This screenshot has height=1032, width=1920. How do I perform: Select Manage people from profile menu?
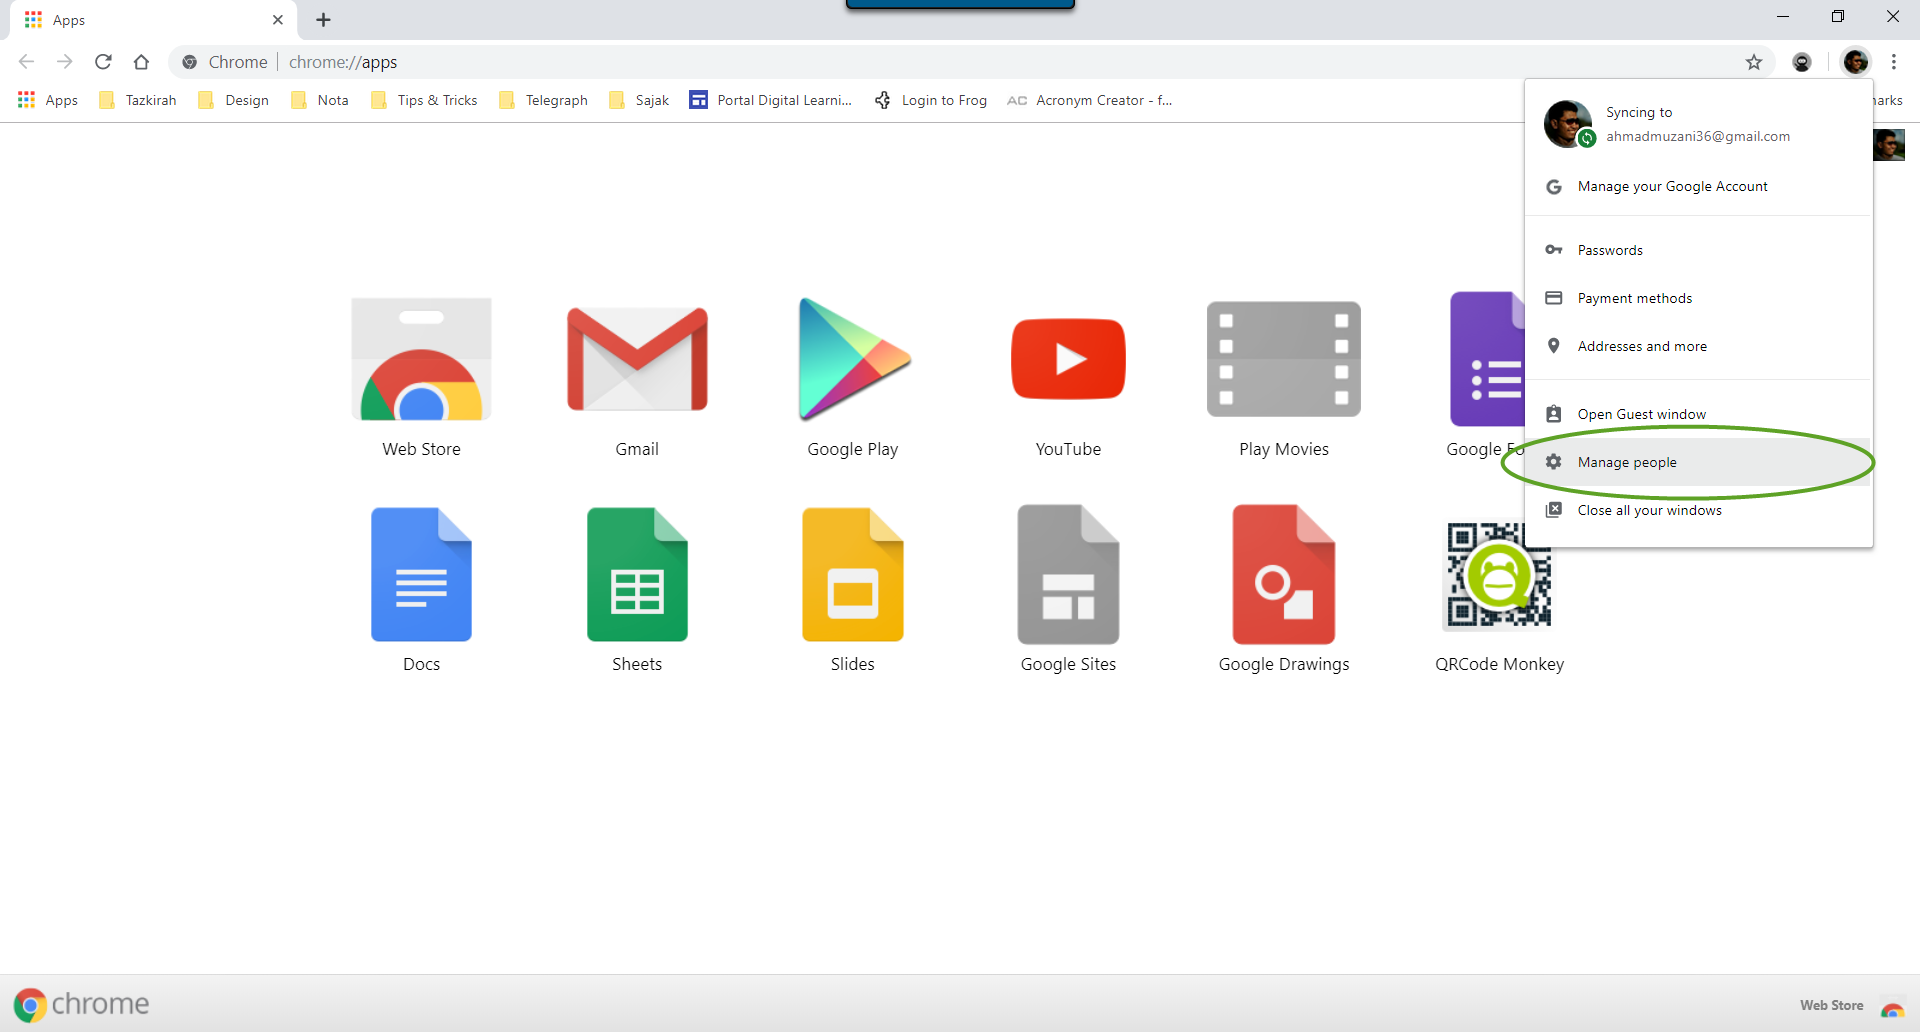1627,462
